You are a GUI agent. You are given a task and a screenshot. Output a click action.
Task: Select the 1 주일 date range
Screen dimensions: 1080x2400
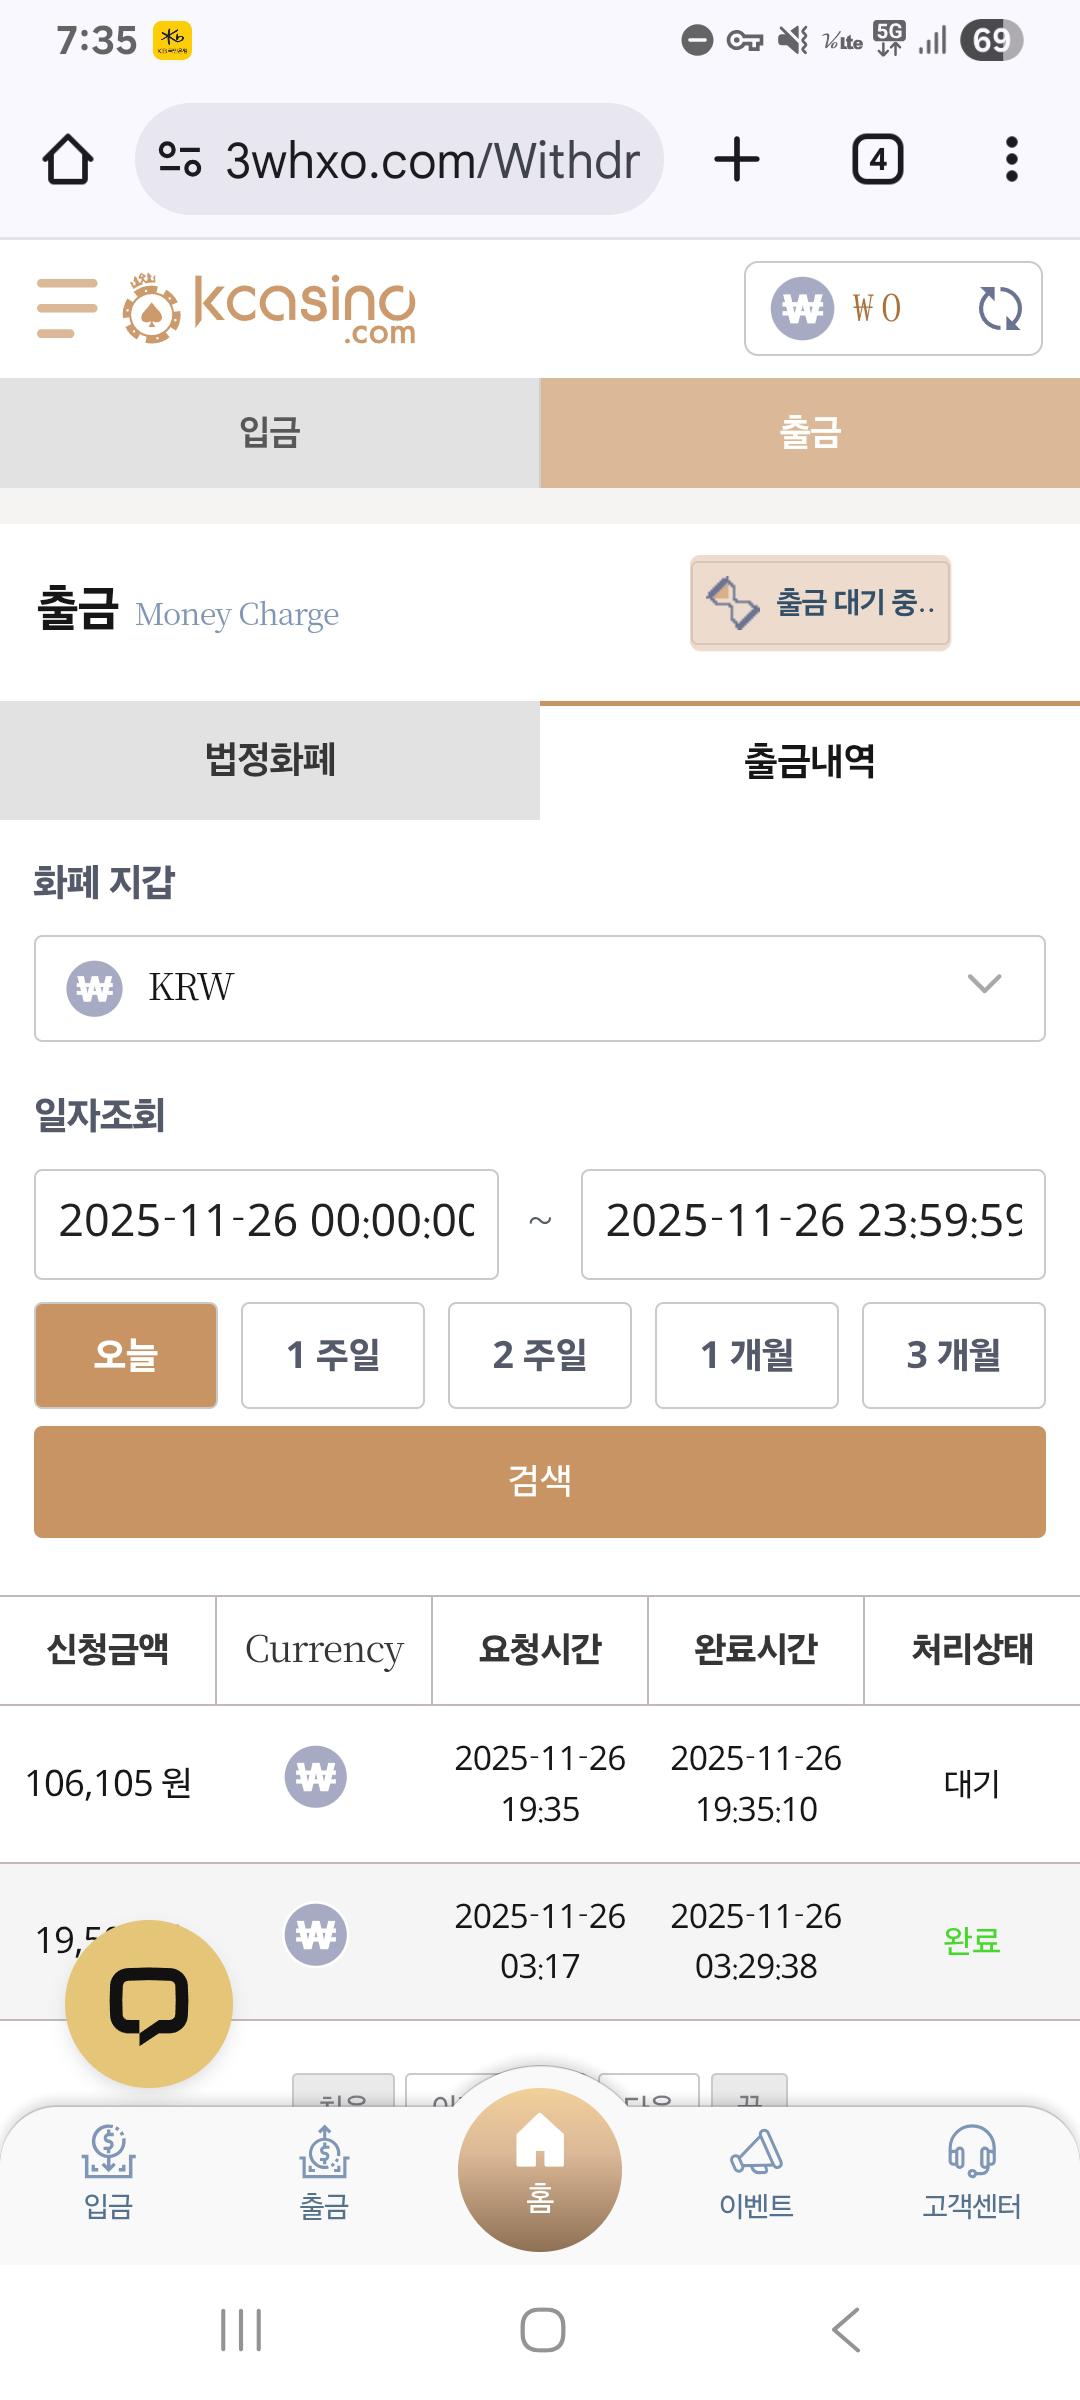(x=333, y=1355)
